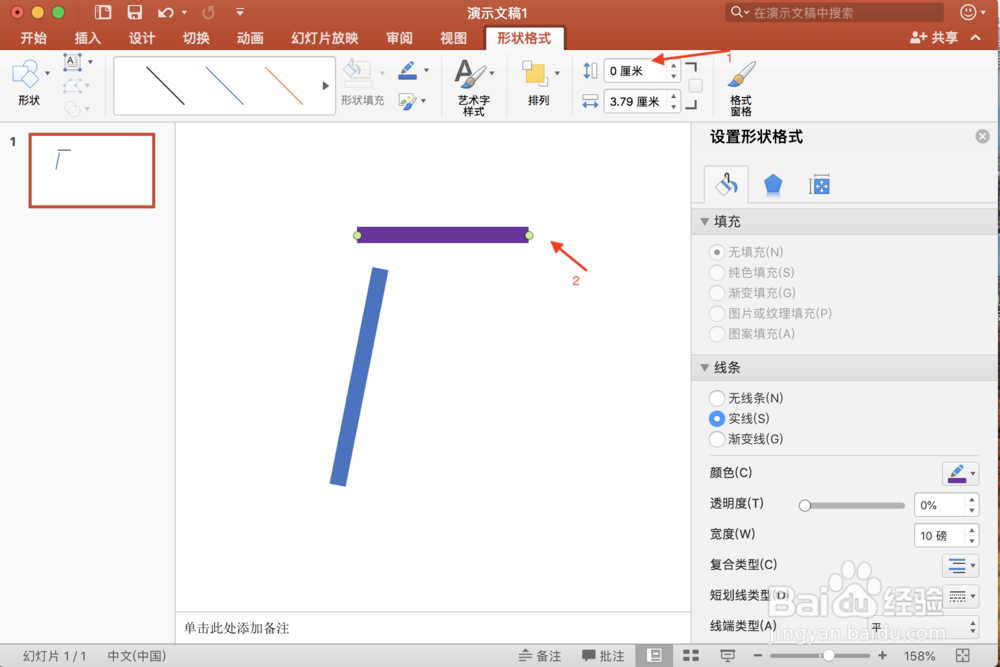Collapse the Line (线条) section
Image resolution: width=1000 pixels, height=667 pixels.
pyautogui.click(x=705, y=367)
